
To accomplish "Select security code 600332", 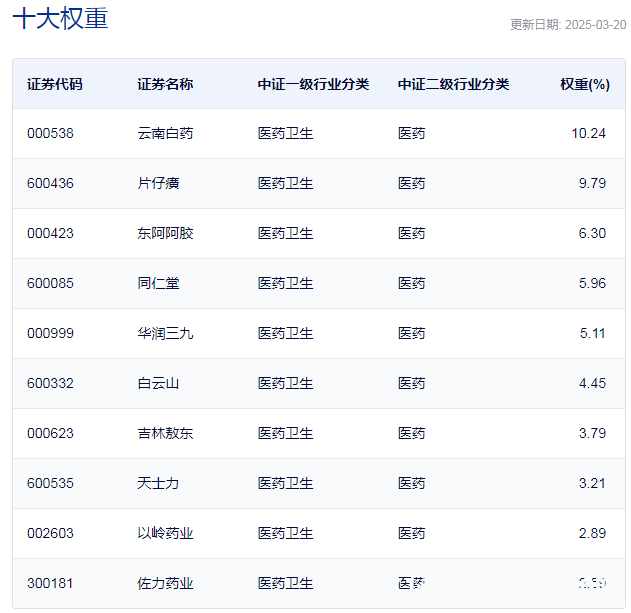I will [x=50, y=383].
